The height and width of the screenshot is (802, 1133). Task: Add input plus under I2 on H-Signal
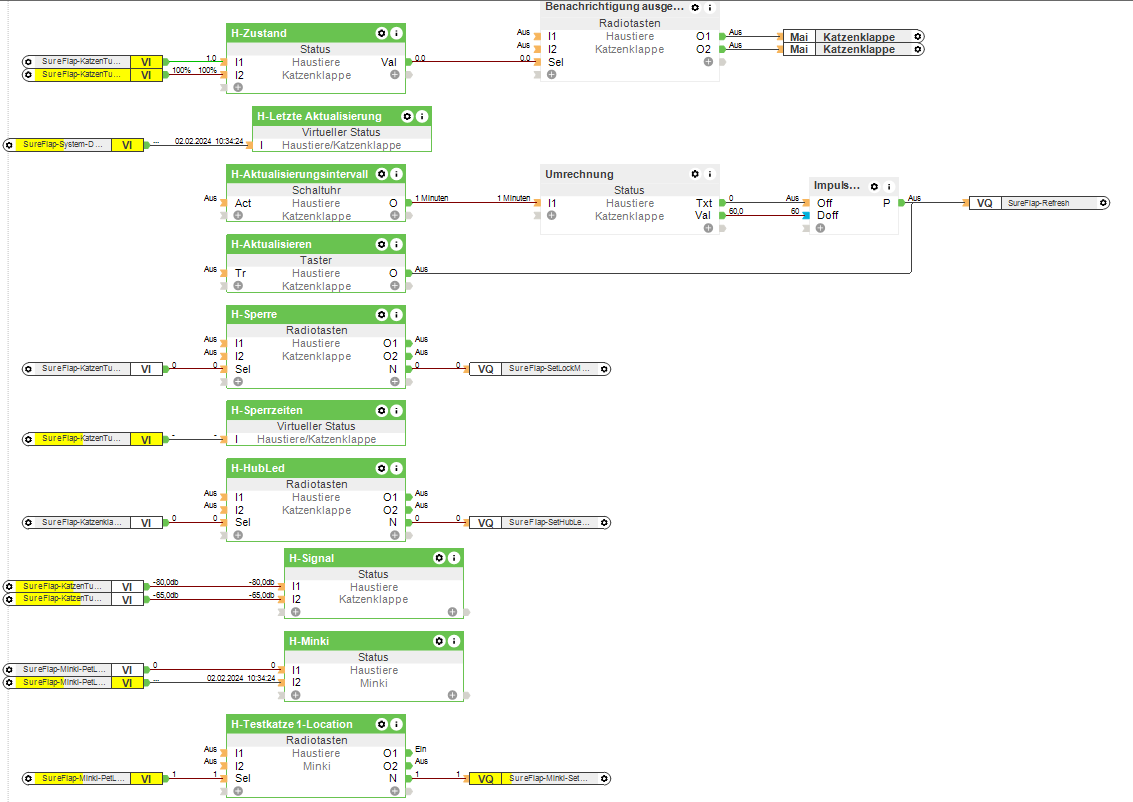(296, 612)
